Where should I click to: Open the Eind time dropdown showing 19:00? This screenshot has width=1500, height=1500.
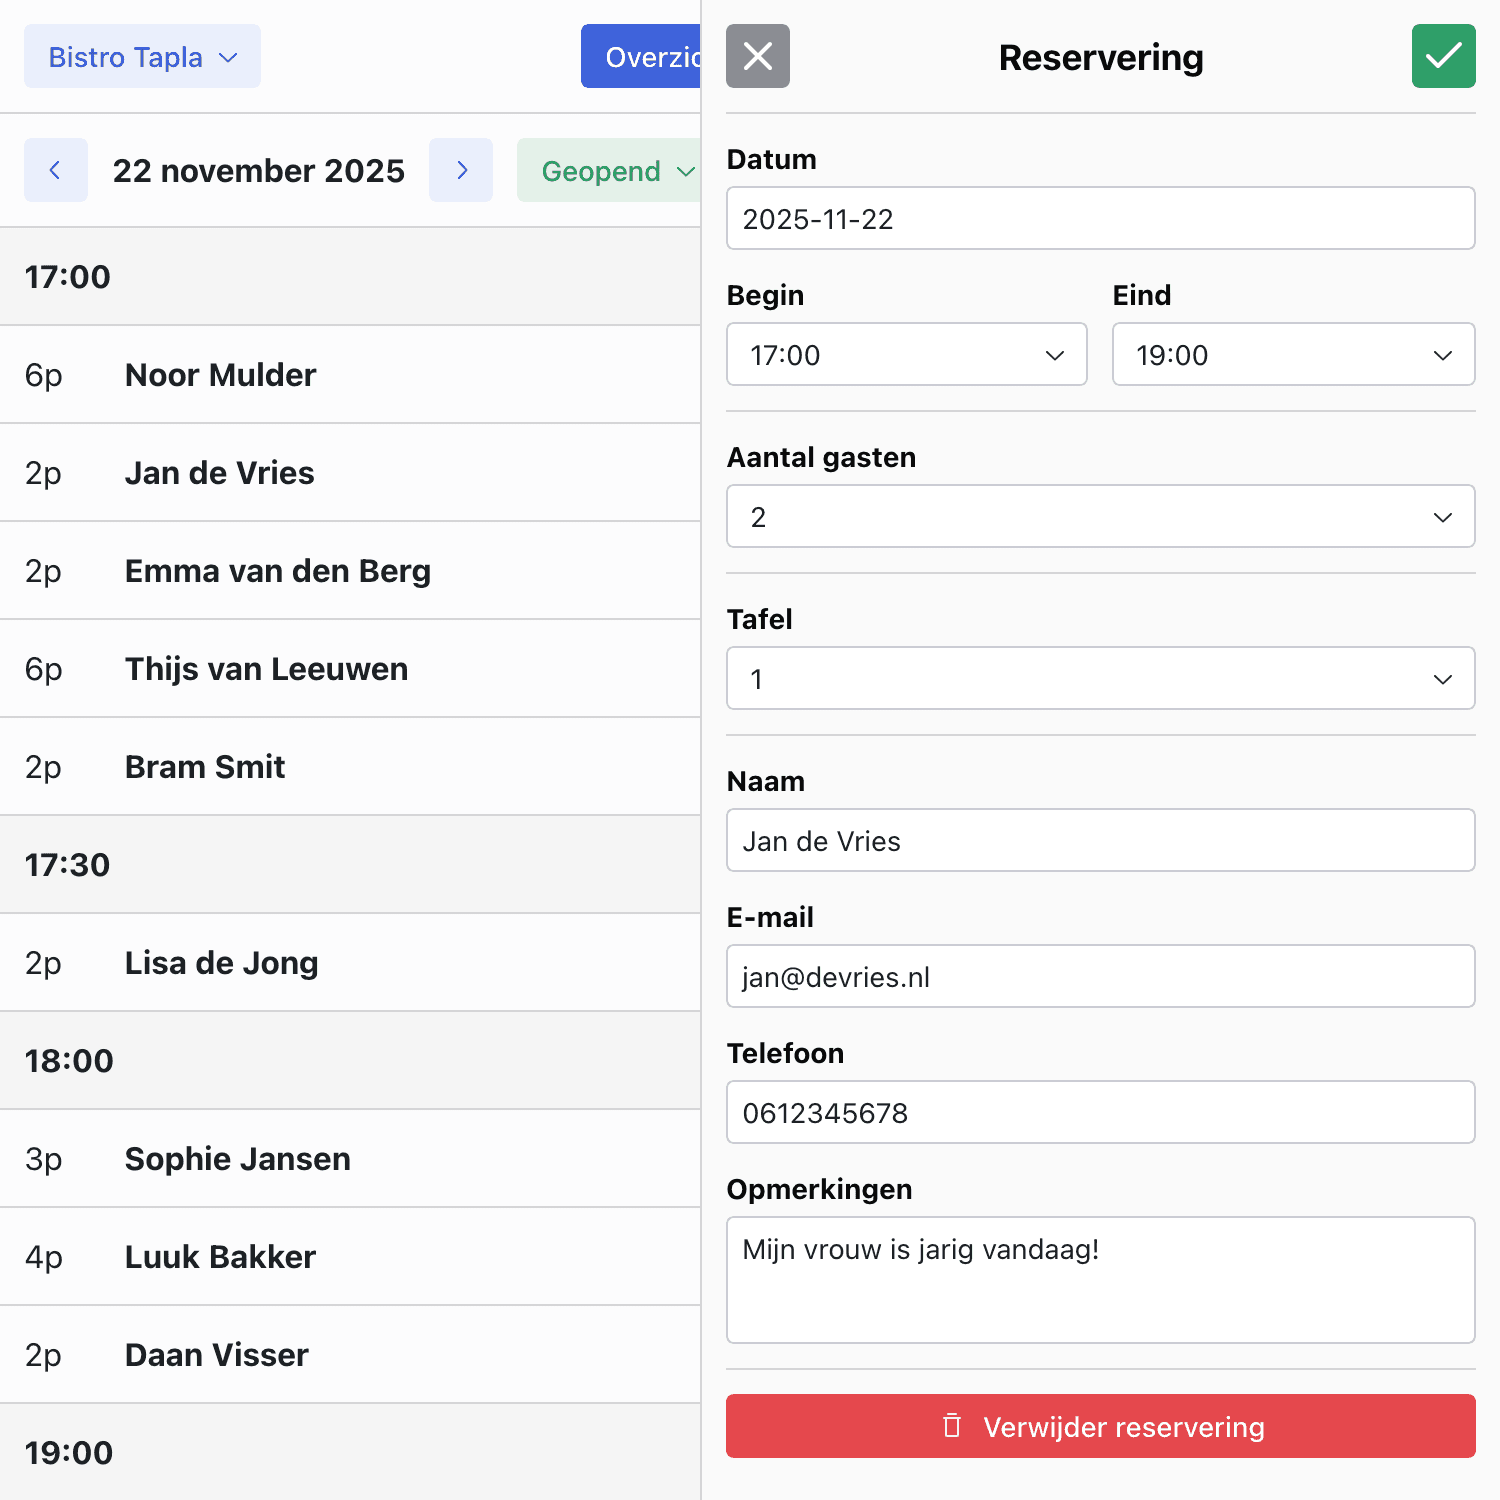[1292, 354]
